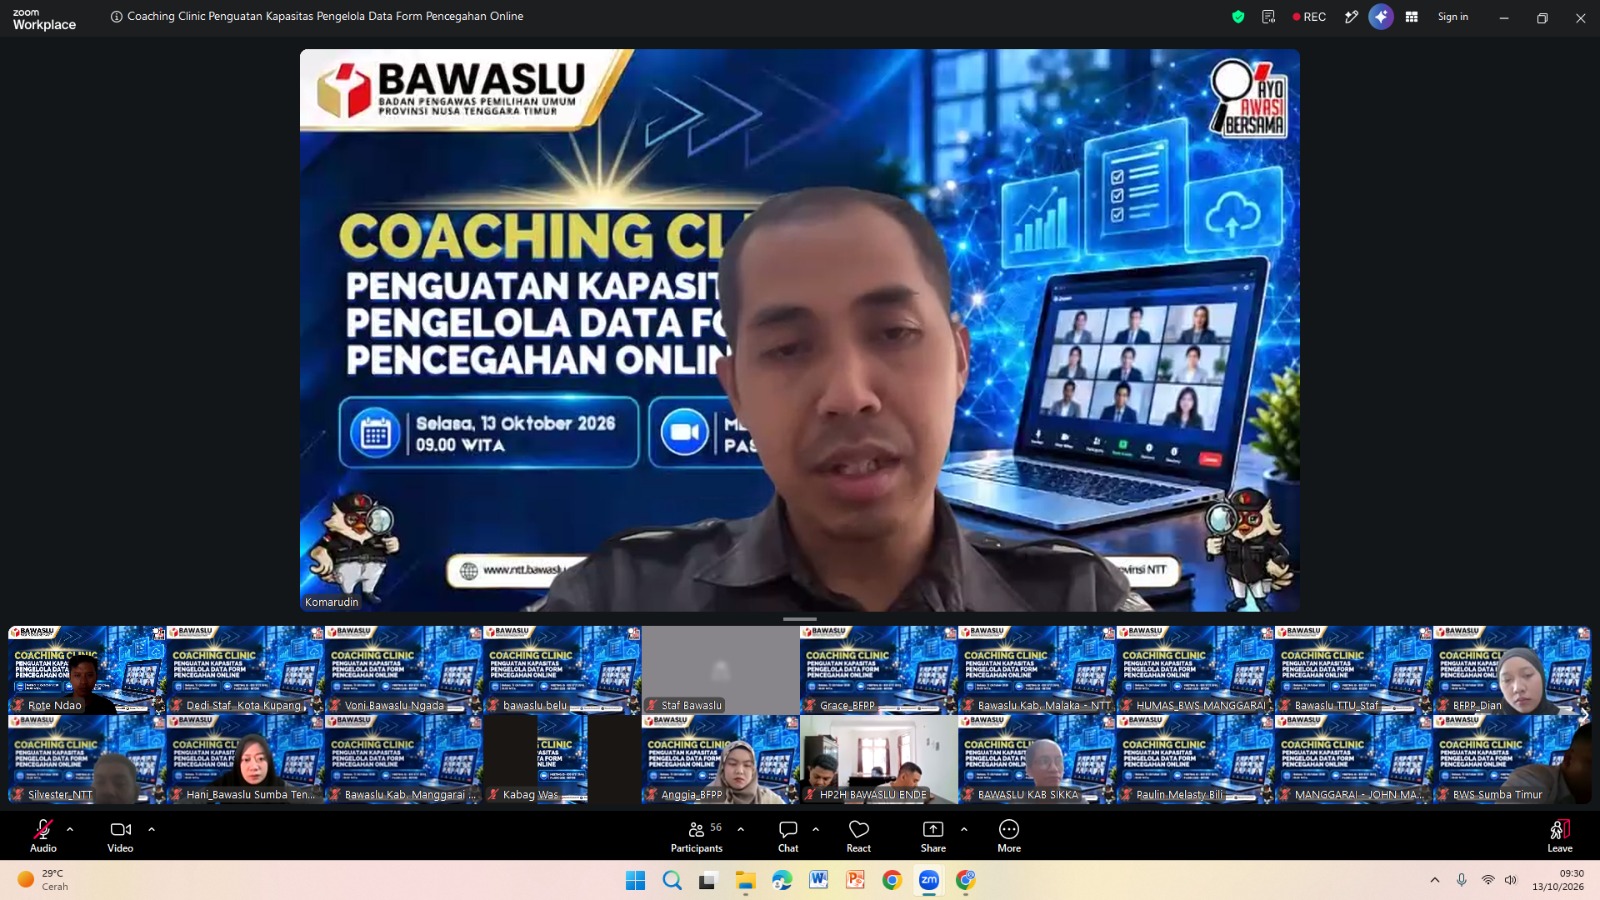Viewport: 1600px width, 900px height.
Task: Open Task View on the taskbar
Action: (x=709, y=880)
